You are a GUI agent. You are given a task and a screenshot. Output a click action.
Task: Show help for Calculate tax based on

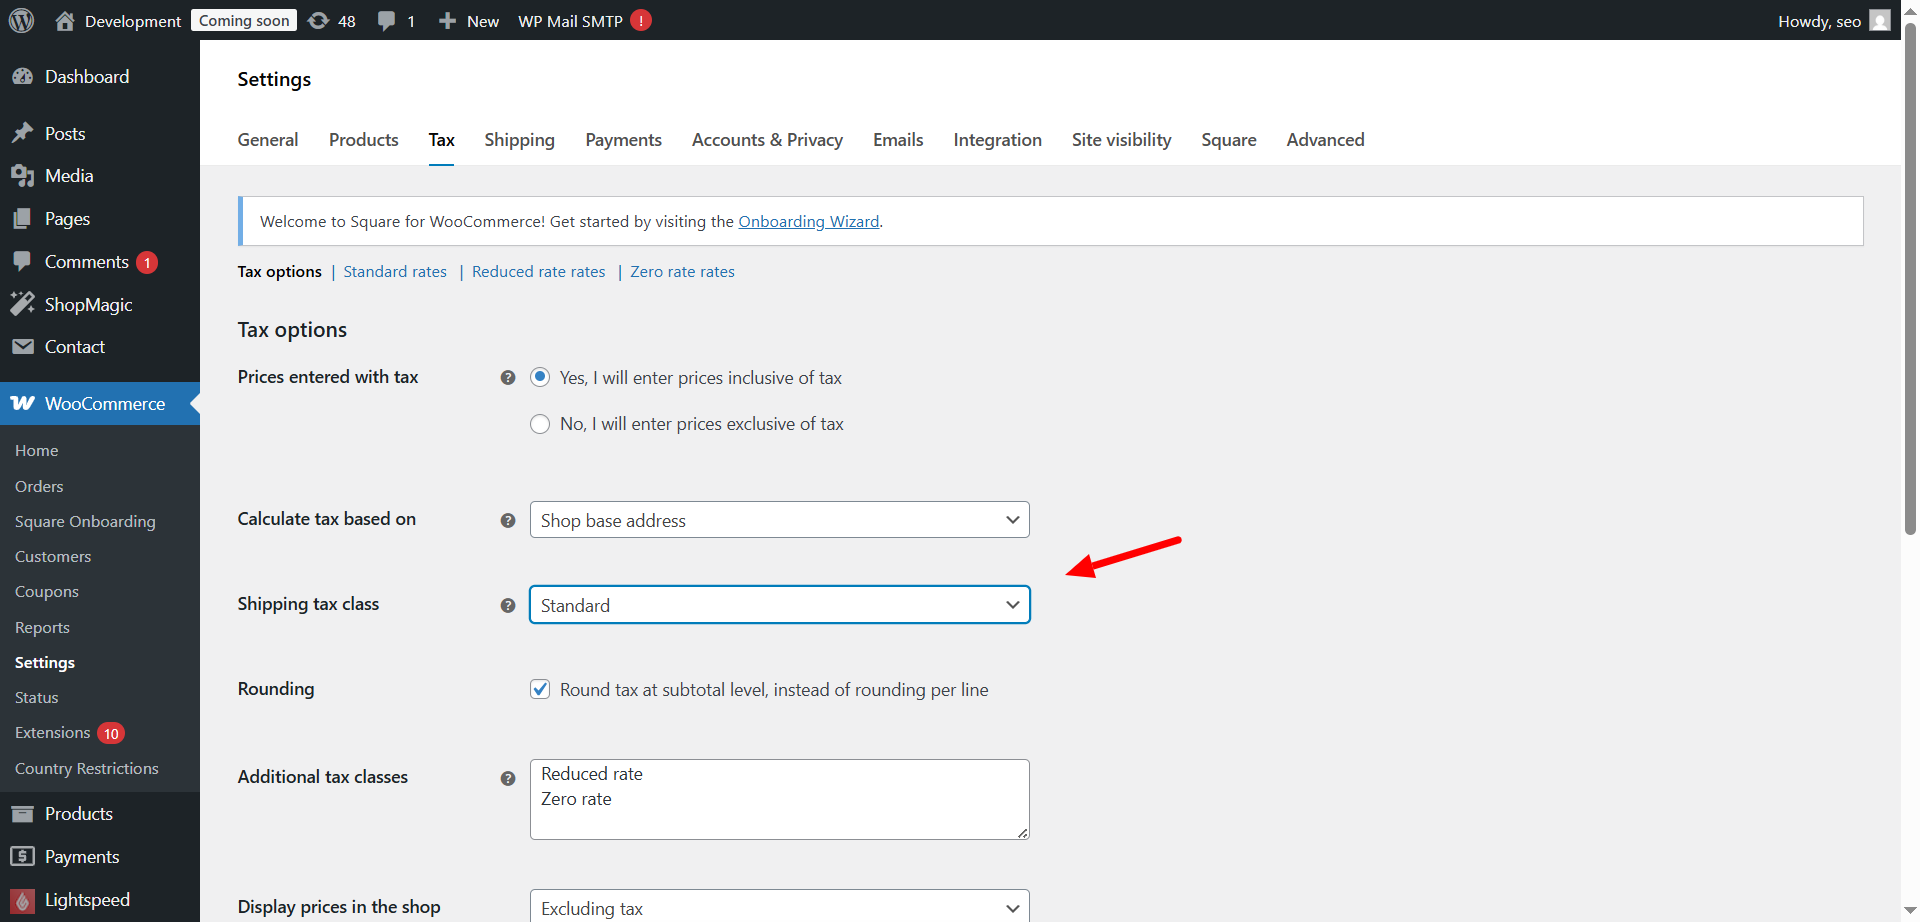(x=508, y=521)
